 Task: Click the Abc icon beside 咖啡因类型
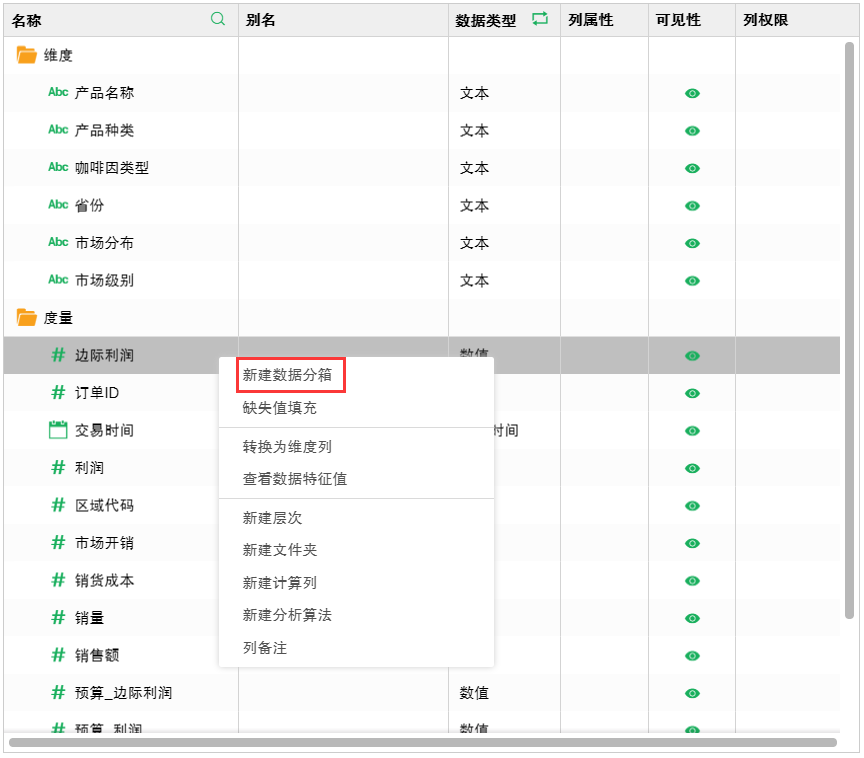click(x=58, y=167)
